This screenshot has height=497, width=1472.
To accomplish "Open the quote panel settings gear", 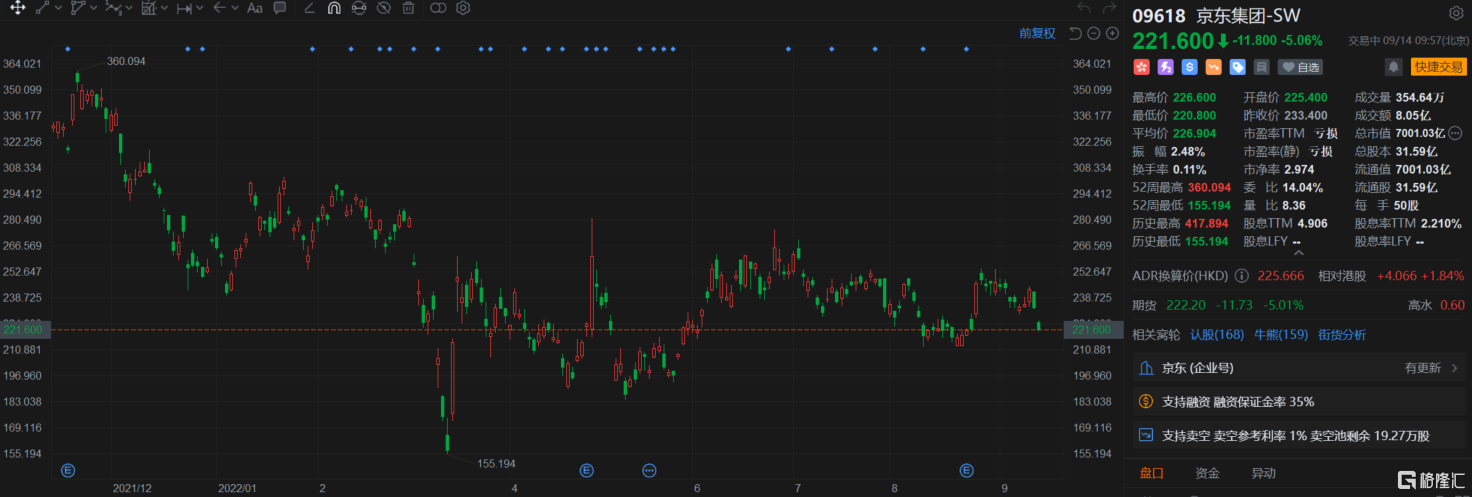I will (1455, 13).
